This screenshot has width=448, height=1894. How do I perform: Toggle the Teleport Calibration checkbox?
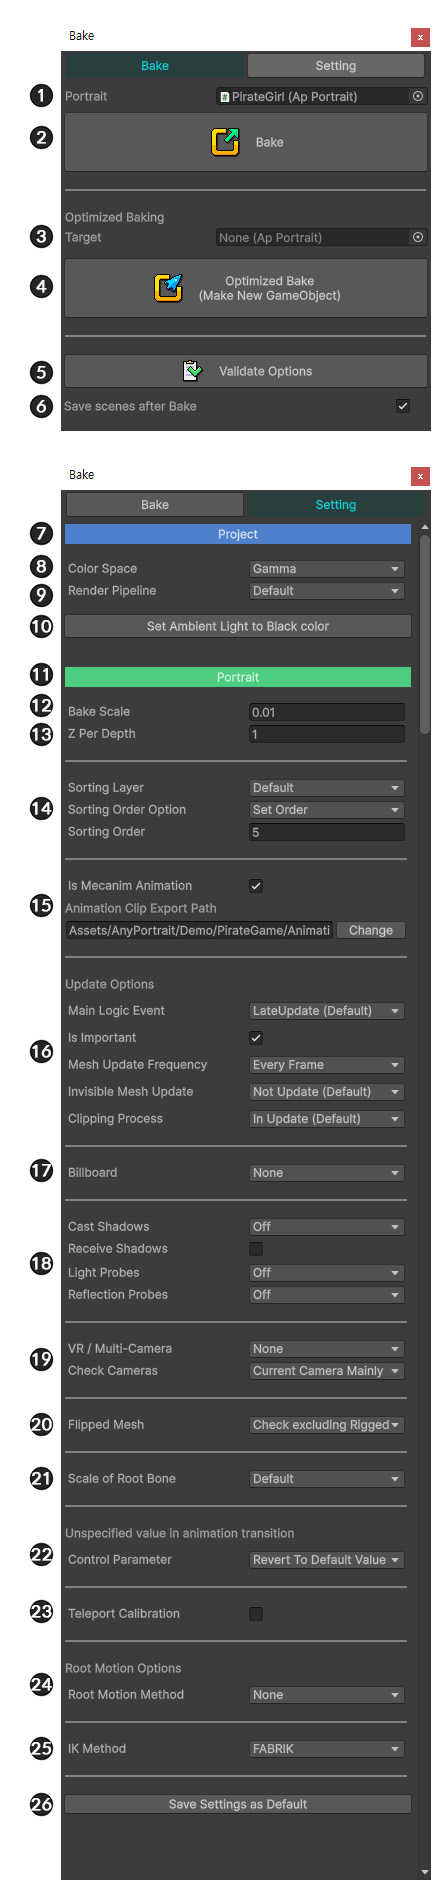tap(256, 1614)
